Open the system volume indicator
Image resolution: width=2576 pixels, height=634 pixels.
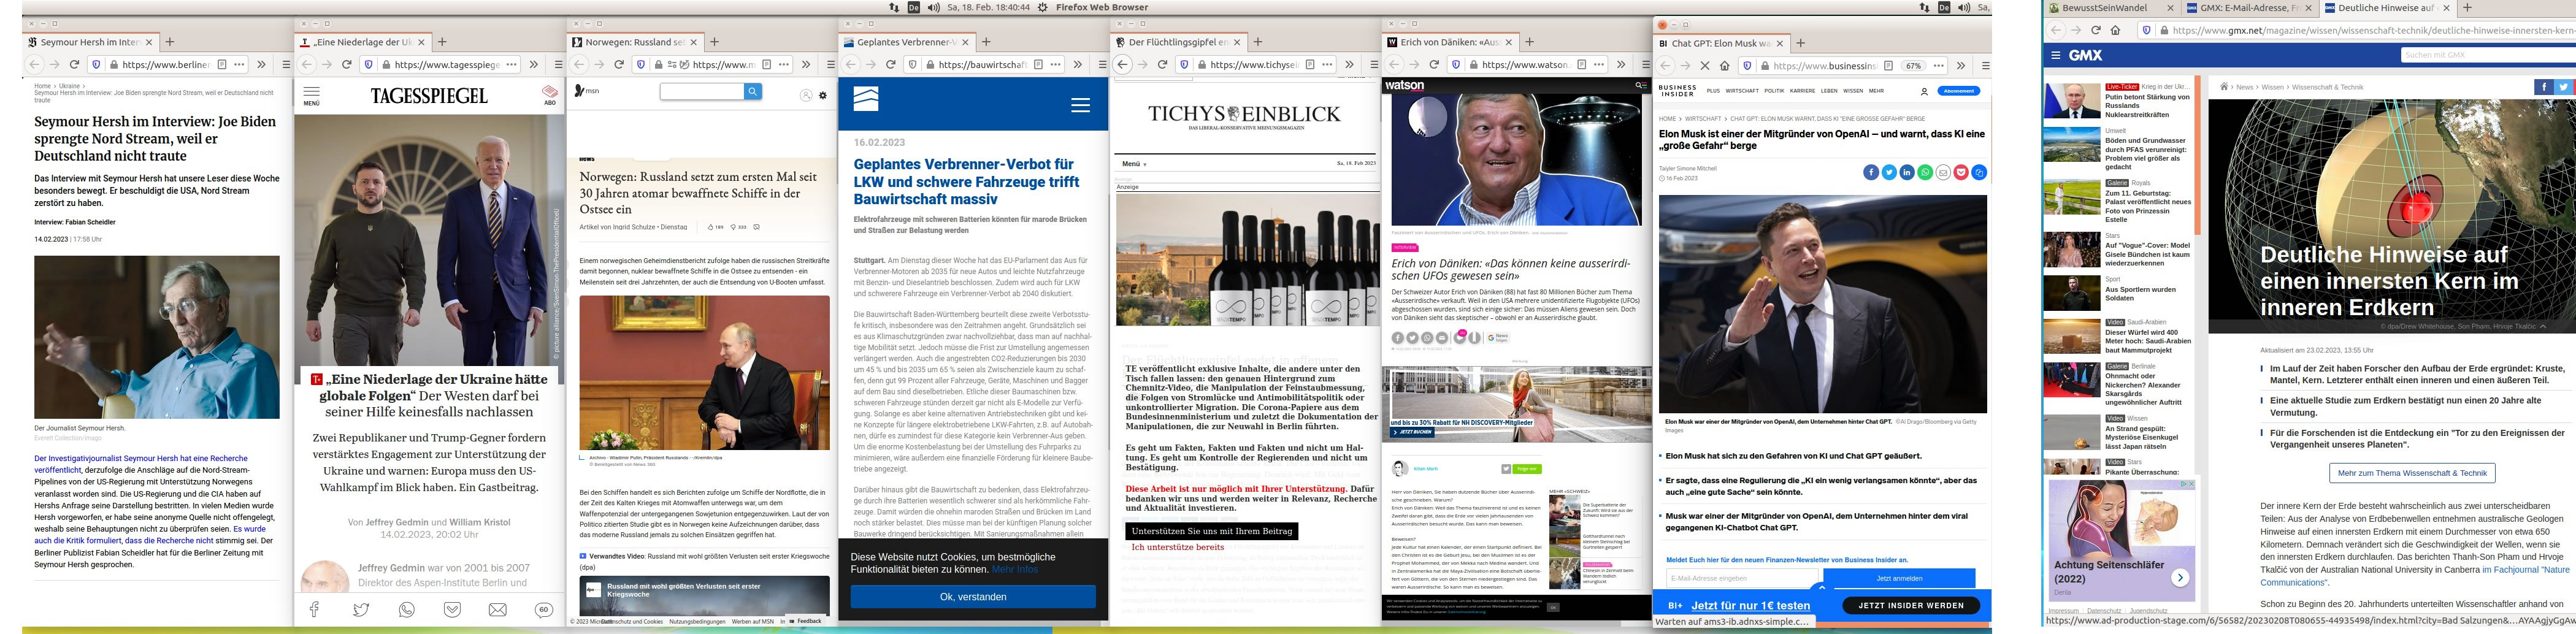tap(933, 7)
